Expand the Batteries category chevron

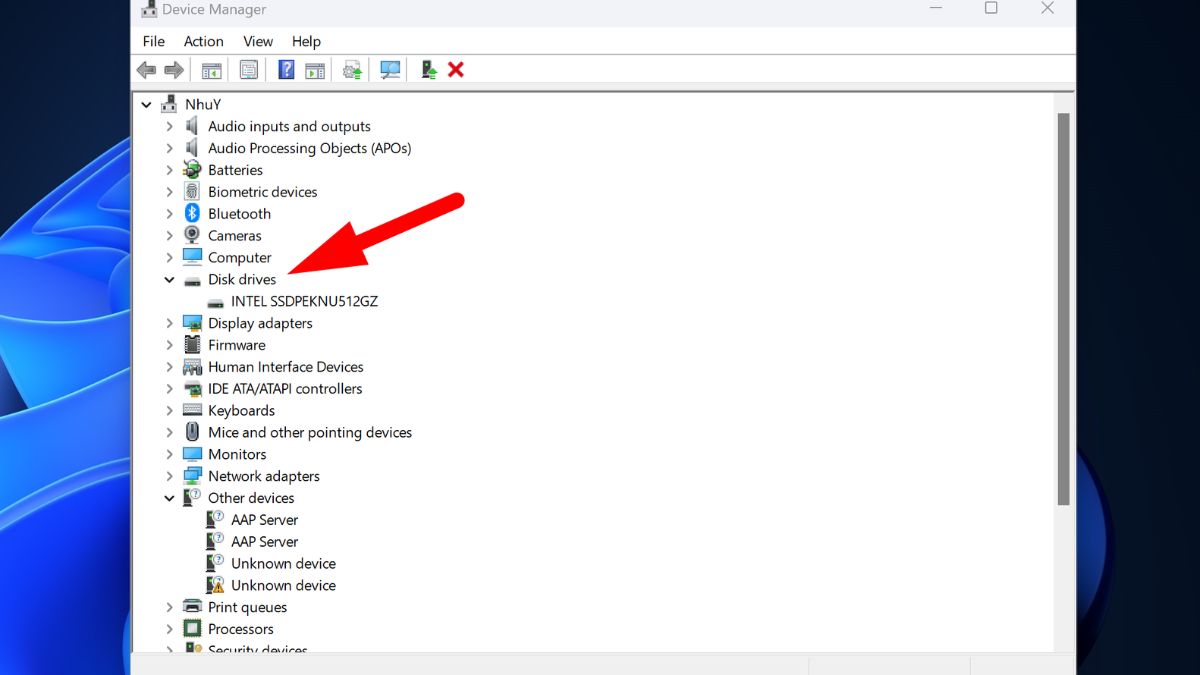pos(169,170)
